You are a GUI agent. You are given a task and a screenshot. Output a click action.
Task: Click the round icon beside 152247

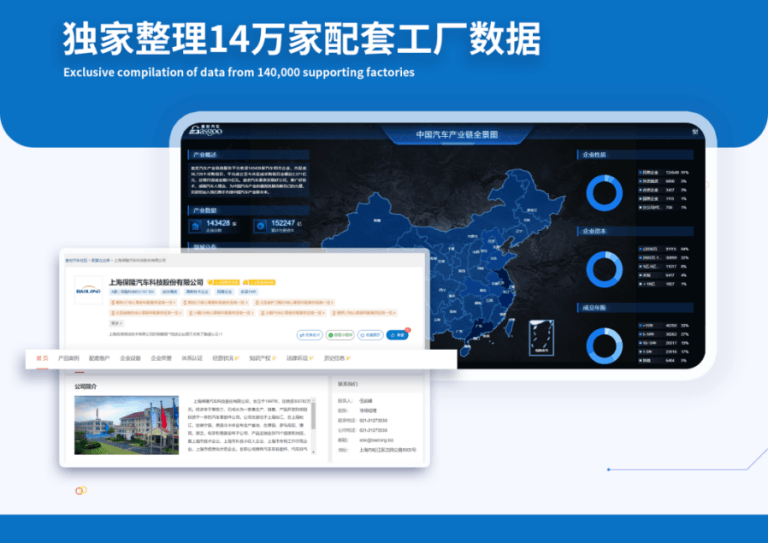click(261, 226)
